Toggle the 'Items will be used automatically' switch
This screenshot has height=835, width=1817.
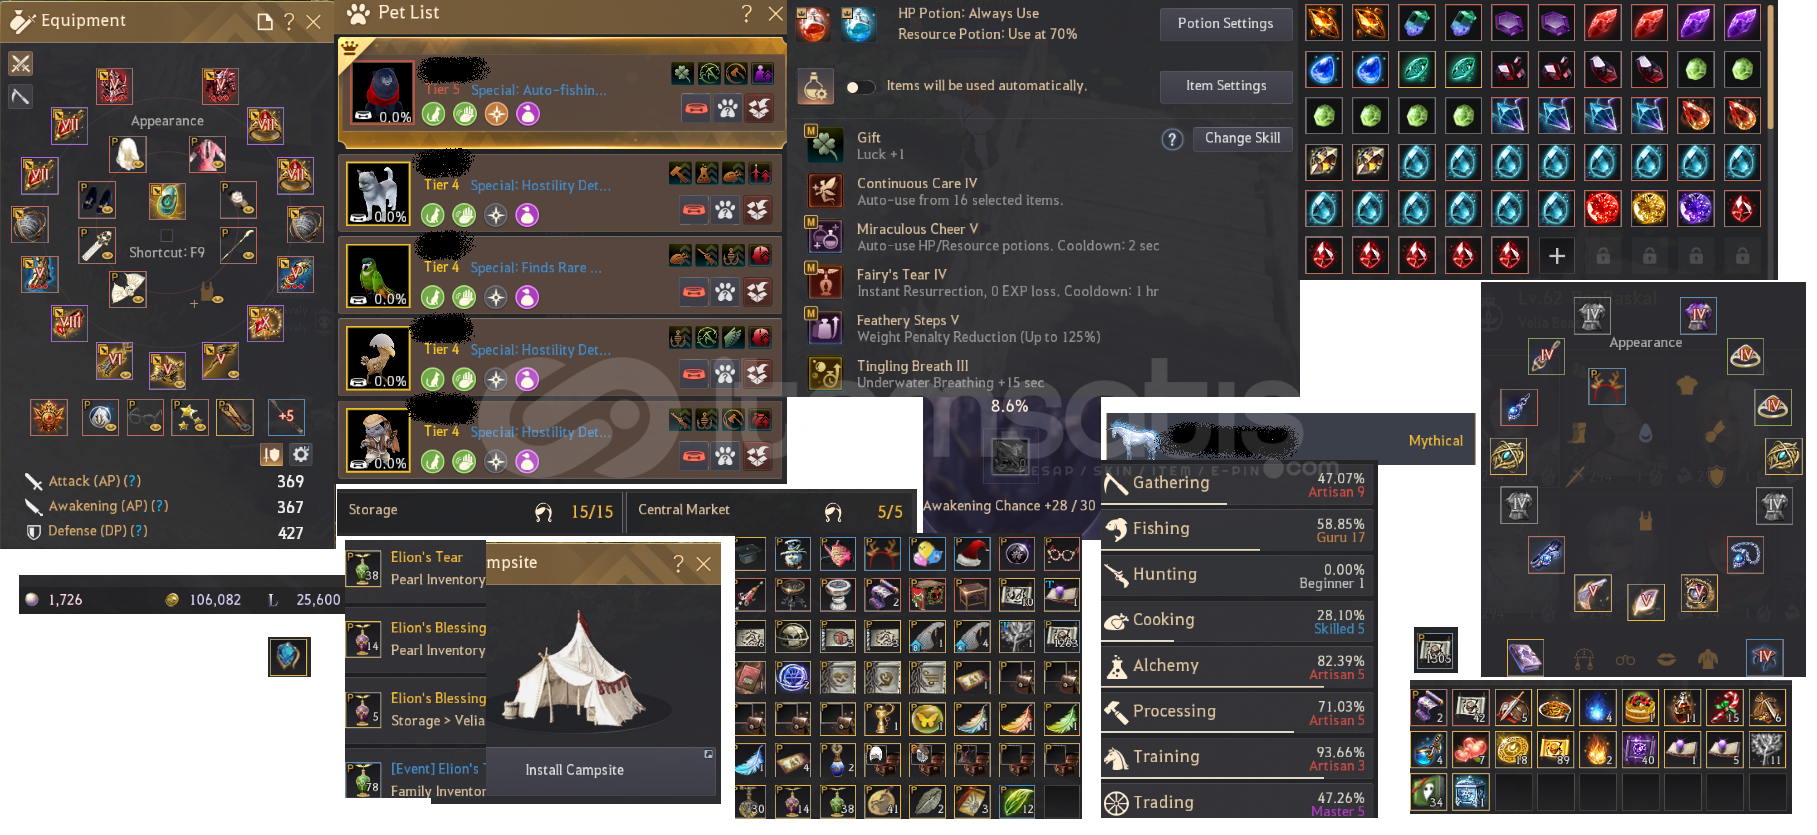coord(859,87)
